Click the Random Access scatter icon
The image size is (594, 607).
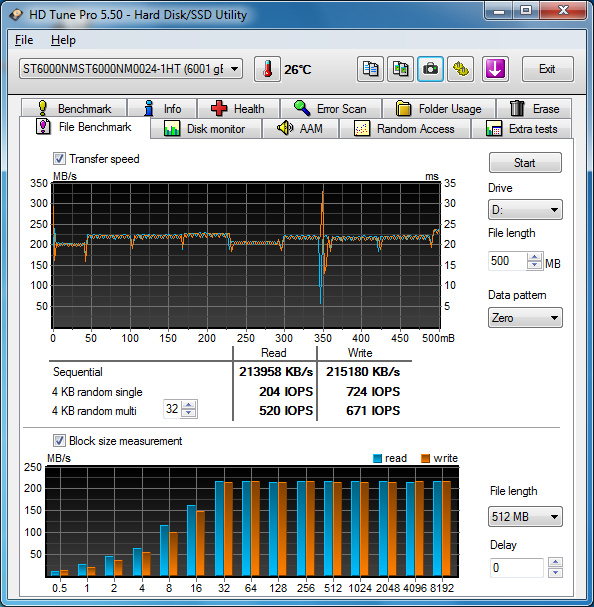pyautogui.click(x=362, y=129)
